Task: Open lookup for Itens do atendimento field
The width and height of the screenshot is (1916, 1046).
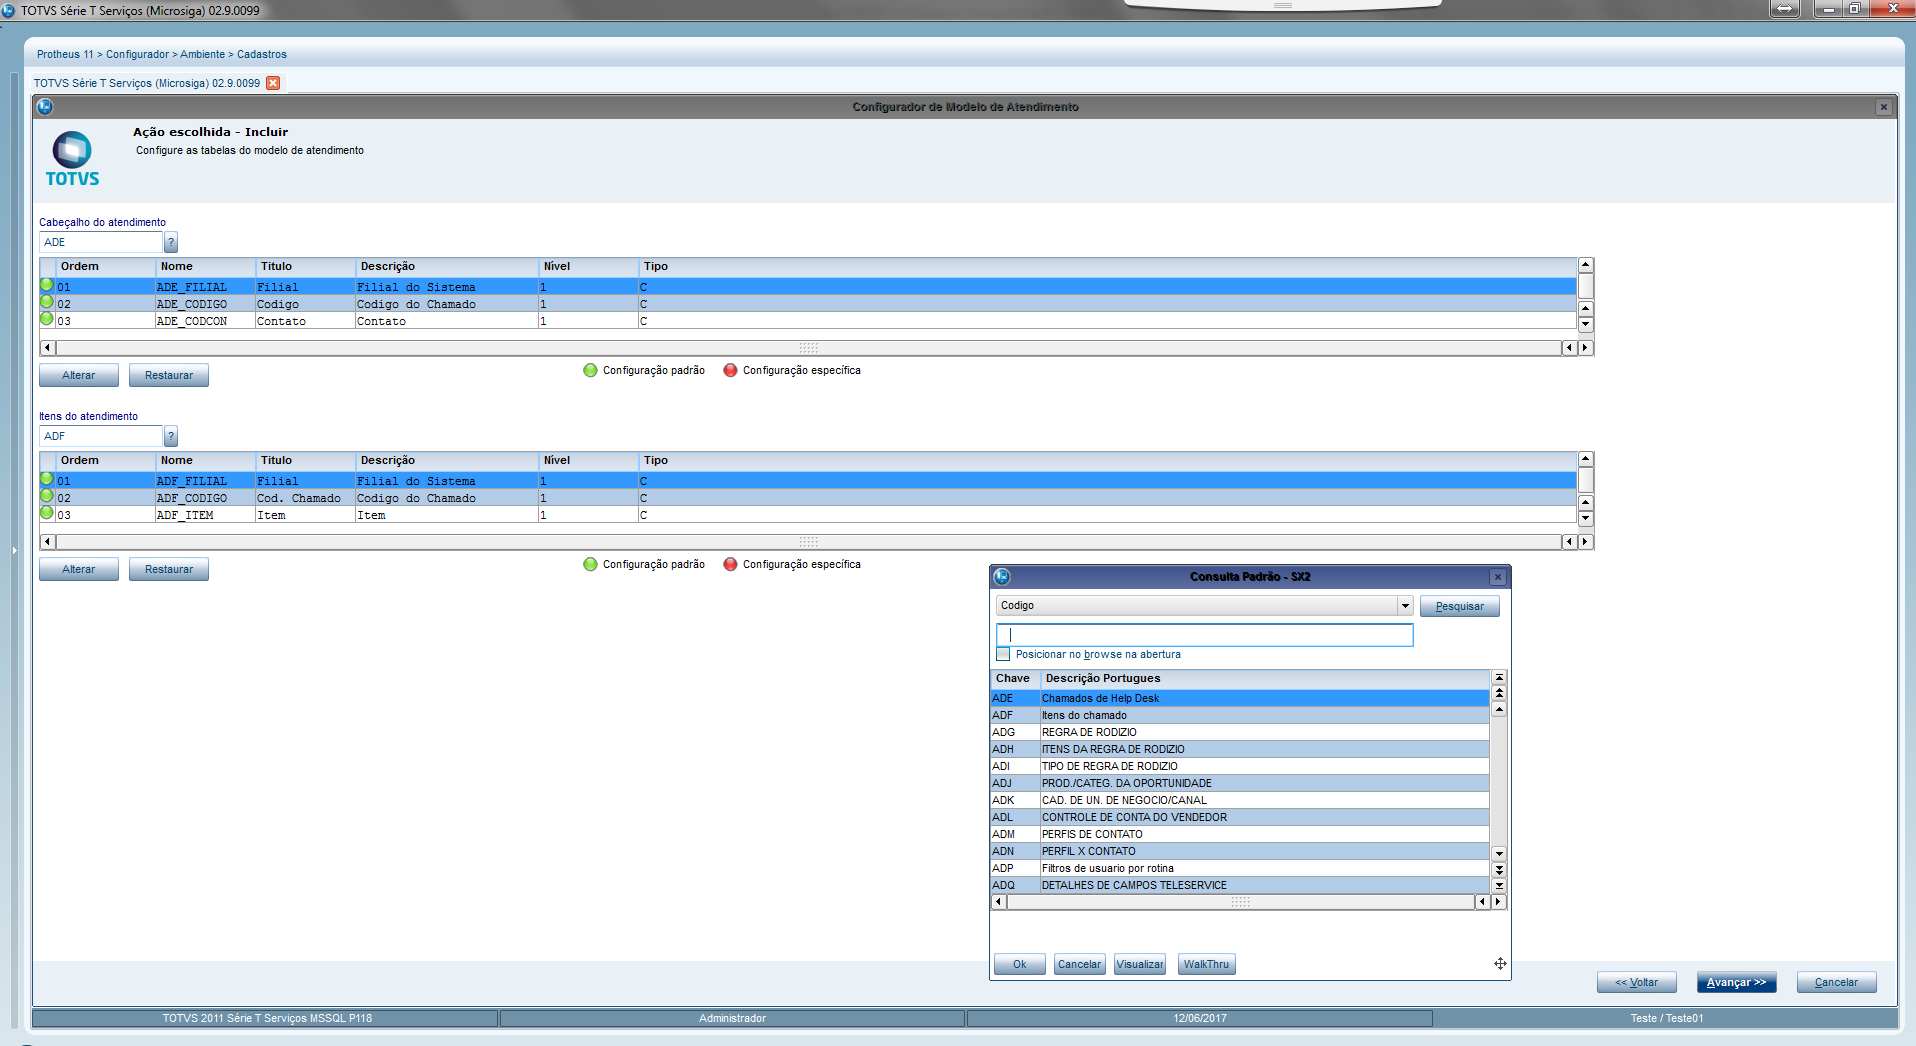Action: point(171,436)
